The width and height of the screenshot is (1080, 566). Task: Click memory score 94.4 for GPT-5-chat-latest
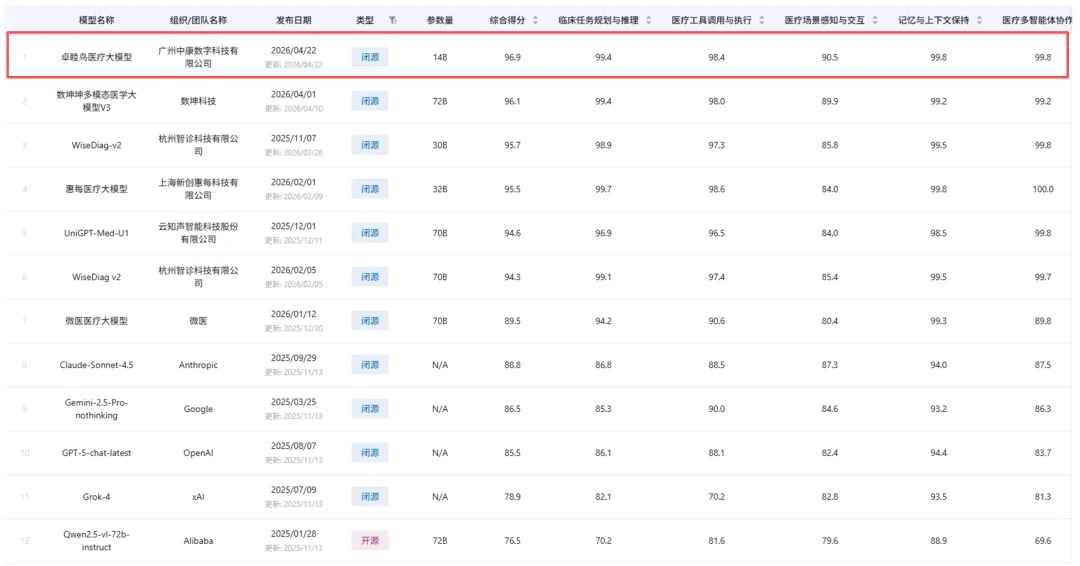click(x=939, y=453)
